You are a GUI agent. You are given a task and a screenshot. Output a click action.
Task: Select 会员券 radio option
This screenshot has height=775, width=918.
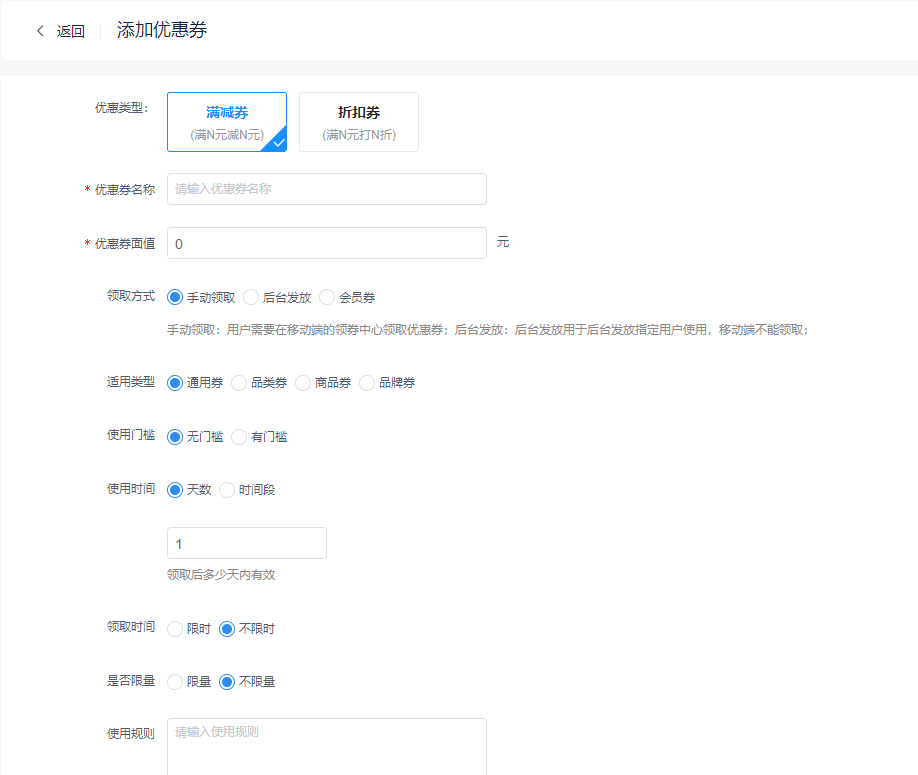(328, 297)
